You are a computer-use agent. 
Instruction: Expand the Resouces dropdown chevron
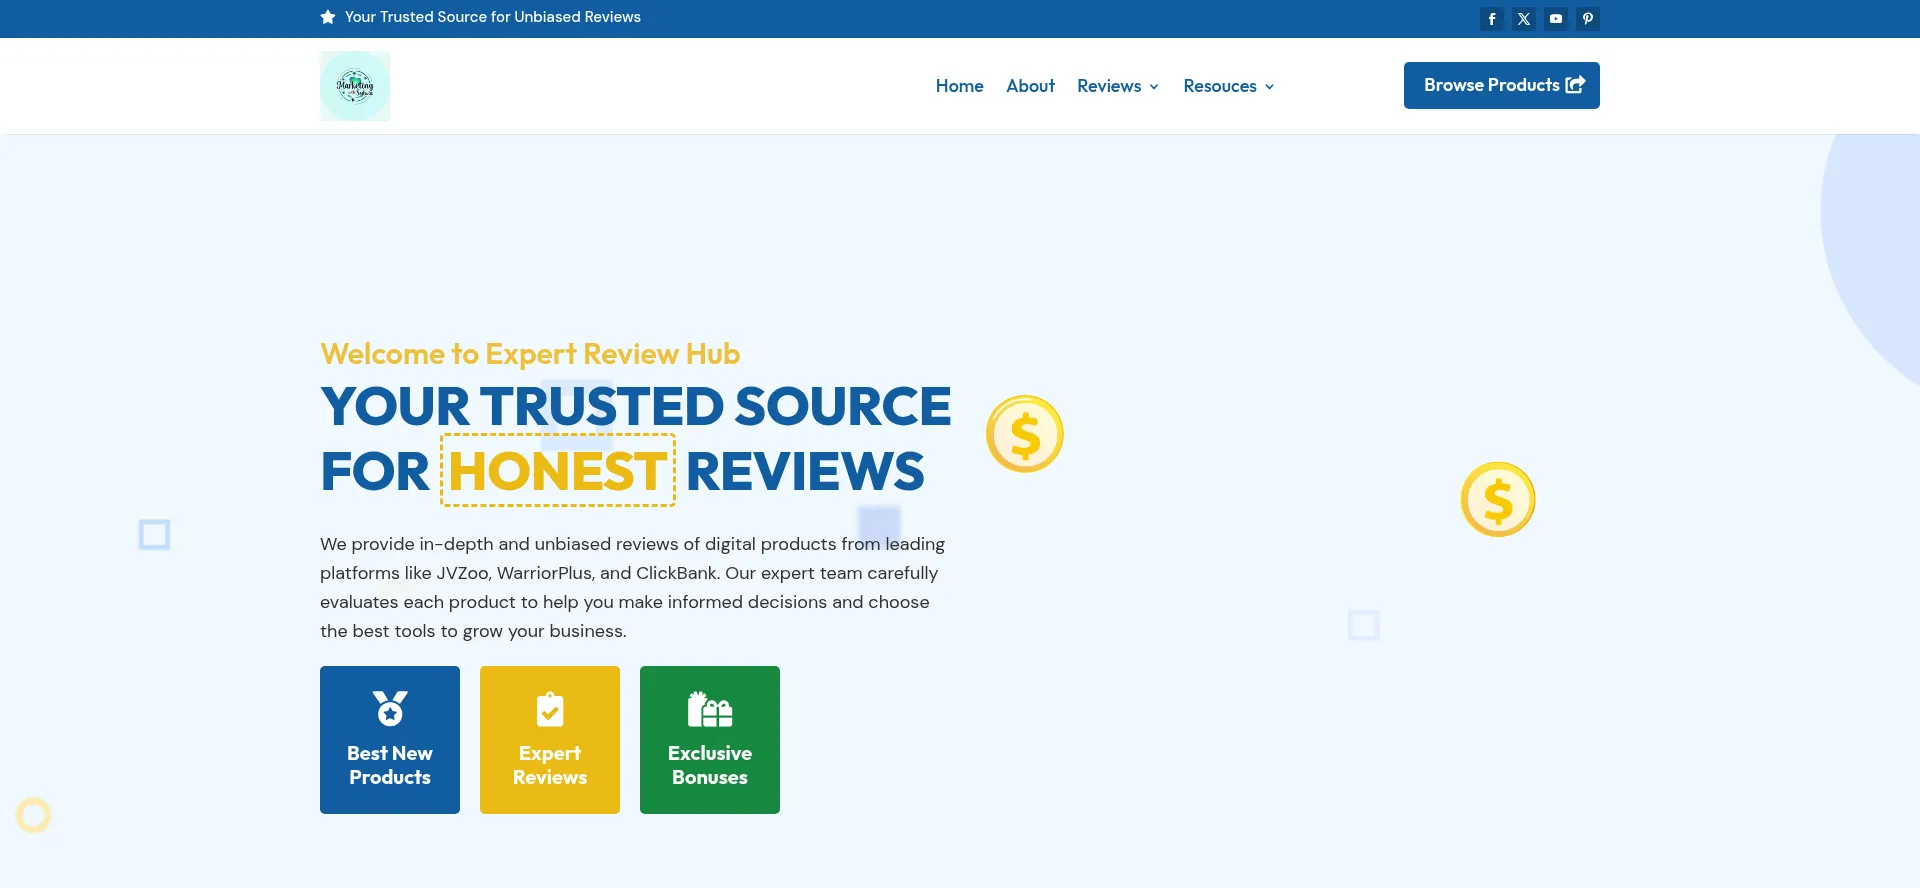pyautogui.click(x=1269, y=87)
